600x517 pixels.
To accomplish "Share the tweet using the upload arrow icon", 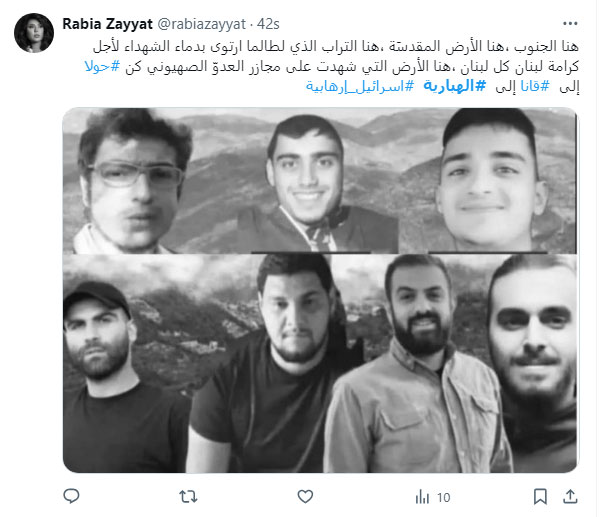I will click(570, 497).
